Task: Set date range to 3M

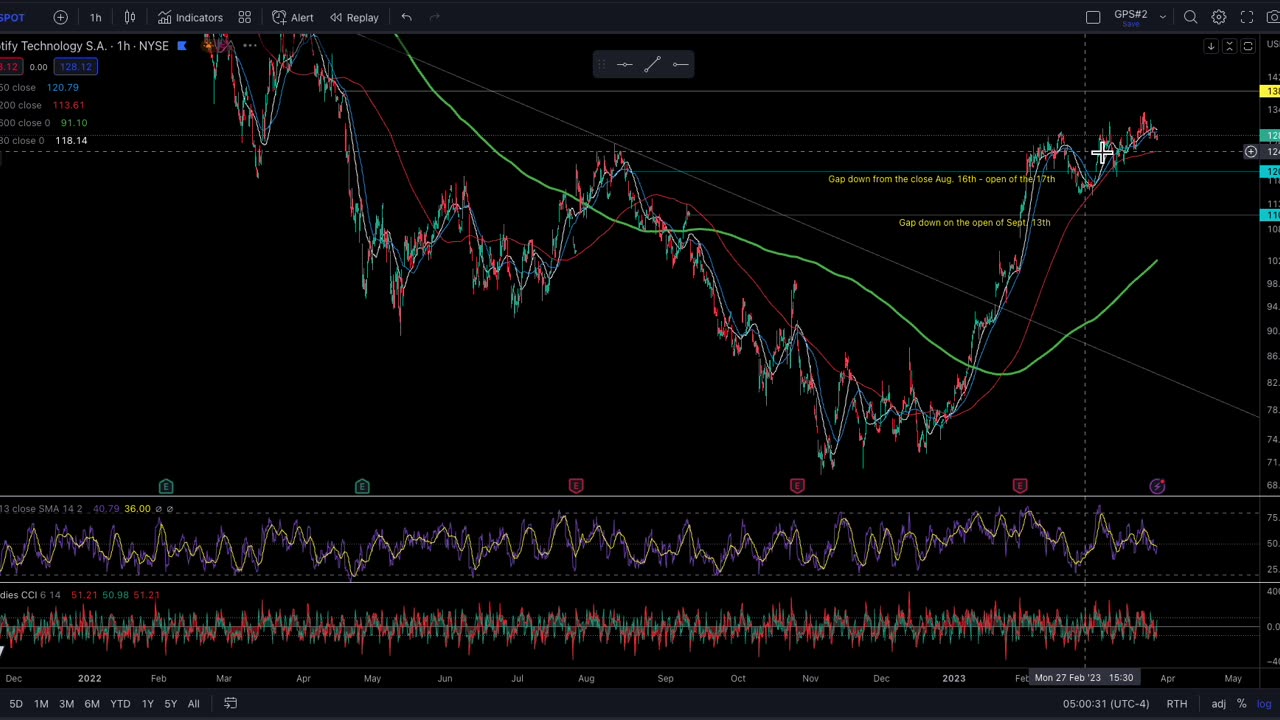Action: [66, 704]
